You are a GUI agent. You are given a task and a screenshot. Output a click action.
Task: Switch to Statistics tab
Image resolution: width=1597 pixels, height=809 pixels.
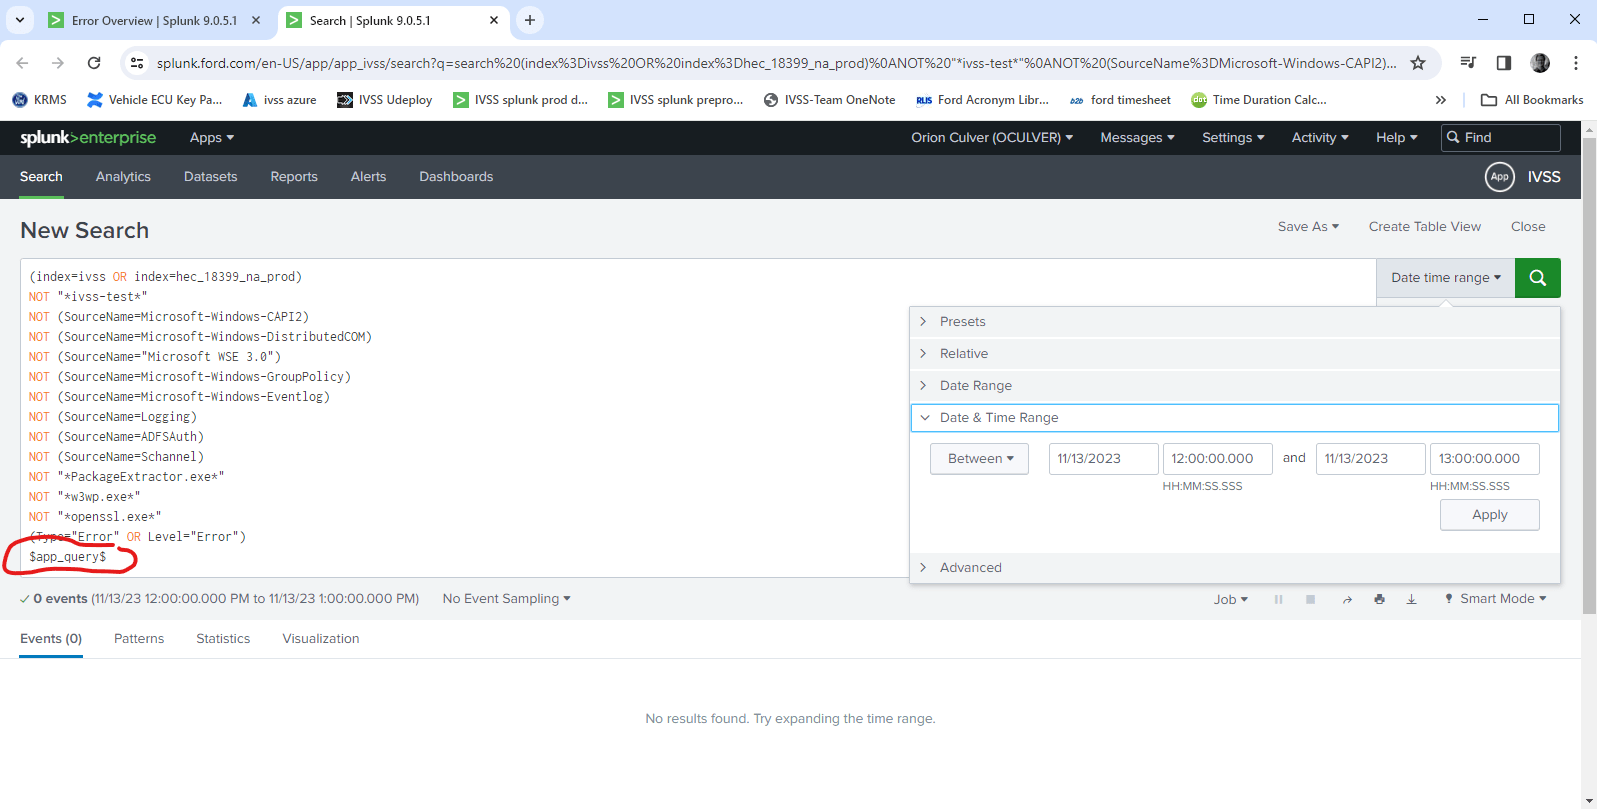[x=223, y=639]
